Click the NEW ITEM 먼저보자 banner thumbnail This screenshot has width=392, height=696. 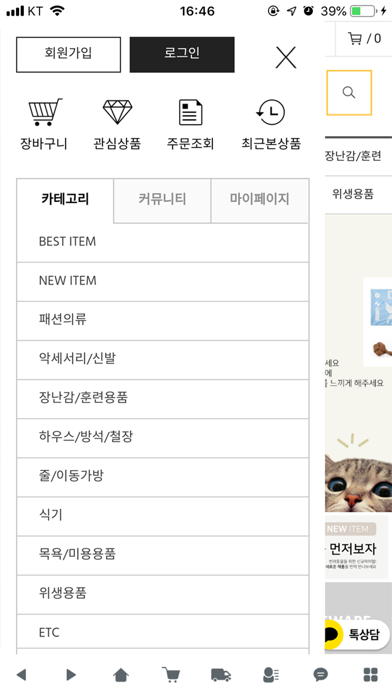[x=356, y=547]
